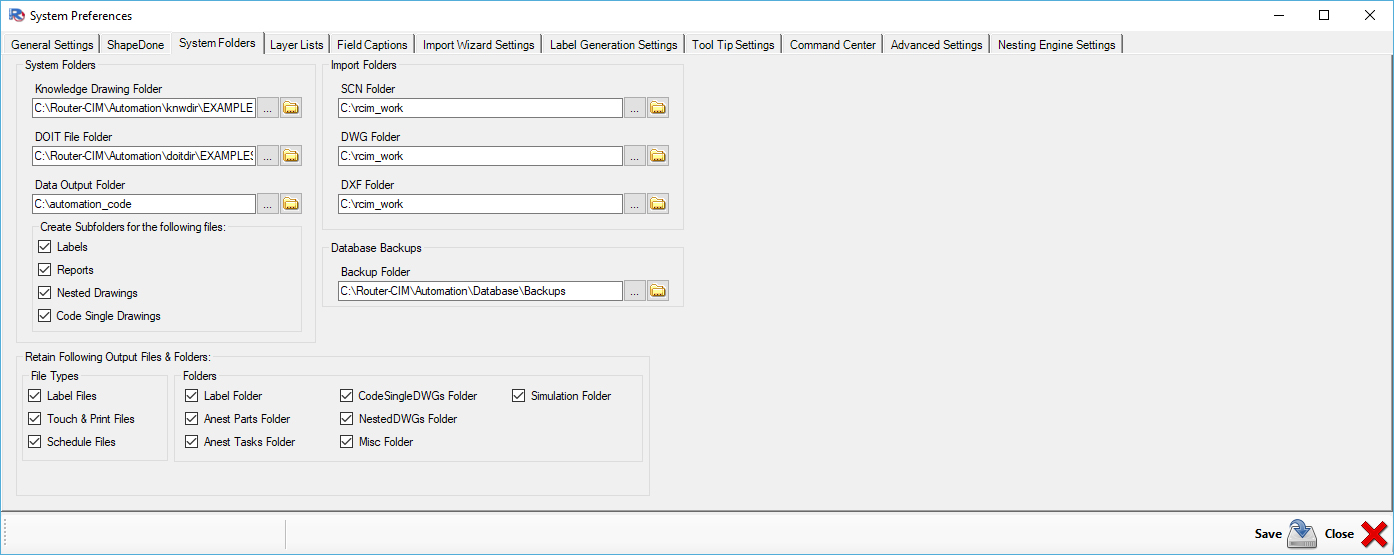Click ellipsis button for DOIT File Folder
Screen dimensions: 1394x555
pos(267,156)
